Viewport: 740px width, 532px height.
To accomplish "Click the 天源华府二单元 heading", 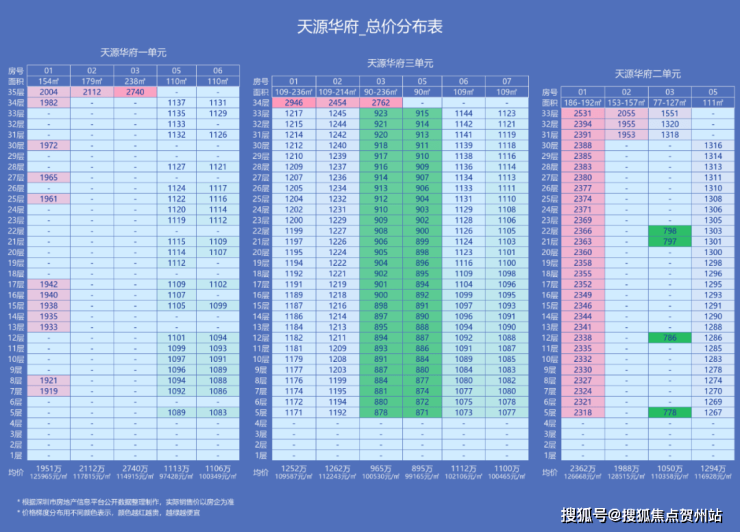I will [648, 74].
